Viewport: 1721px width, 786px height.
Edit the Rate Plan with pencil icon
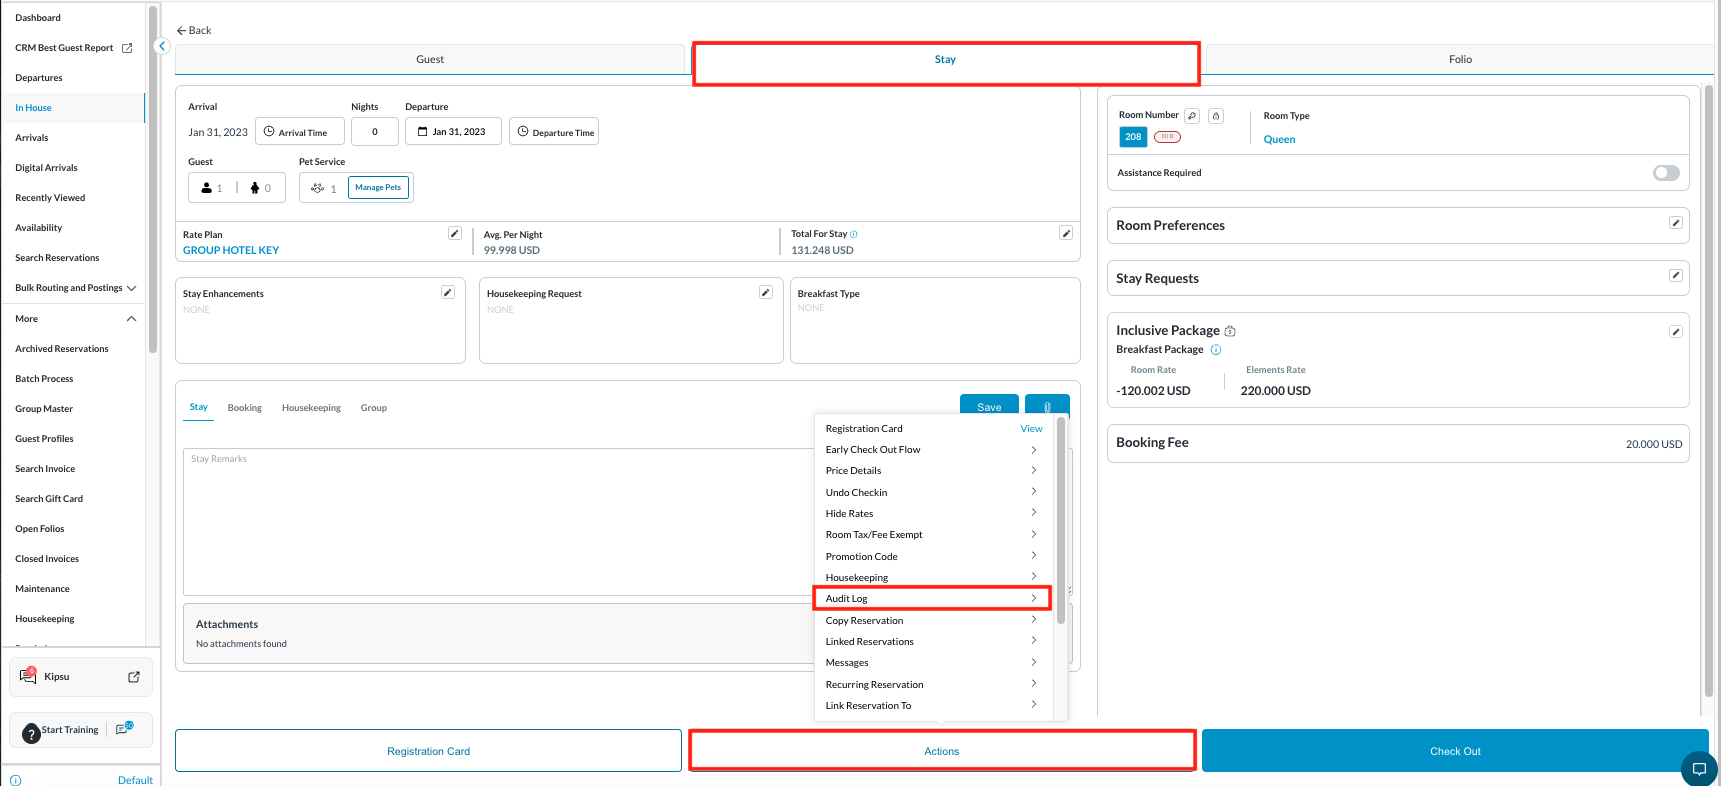tap(455, 234)
